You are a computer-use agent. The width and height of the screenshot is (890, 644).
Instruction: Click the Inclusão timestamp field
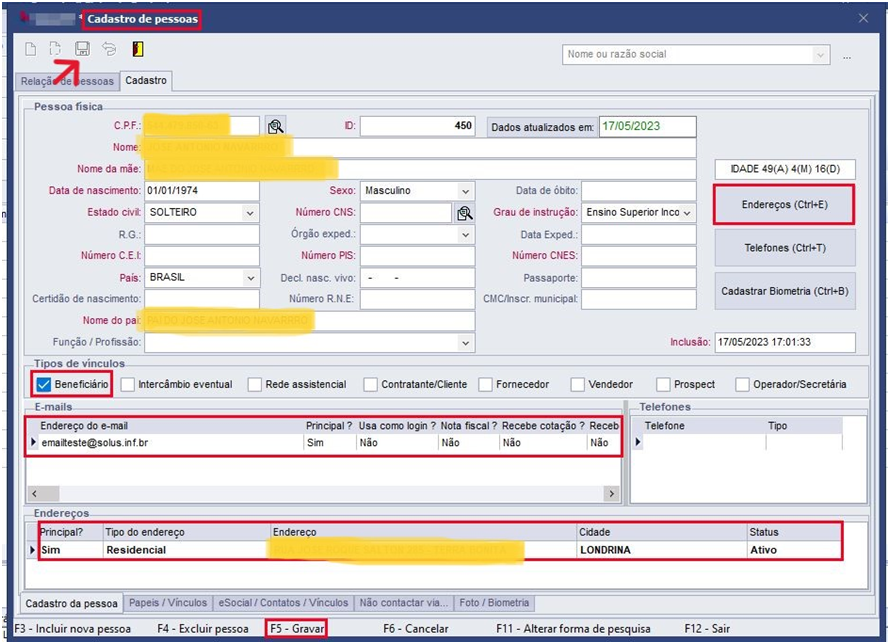[784, 342]
